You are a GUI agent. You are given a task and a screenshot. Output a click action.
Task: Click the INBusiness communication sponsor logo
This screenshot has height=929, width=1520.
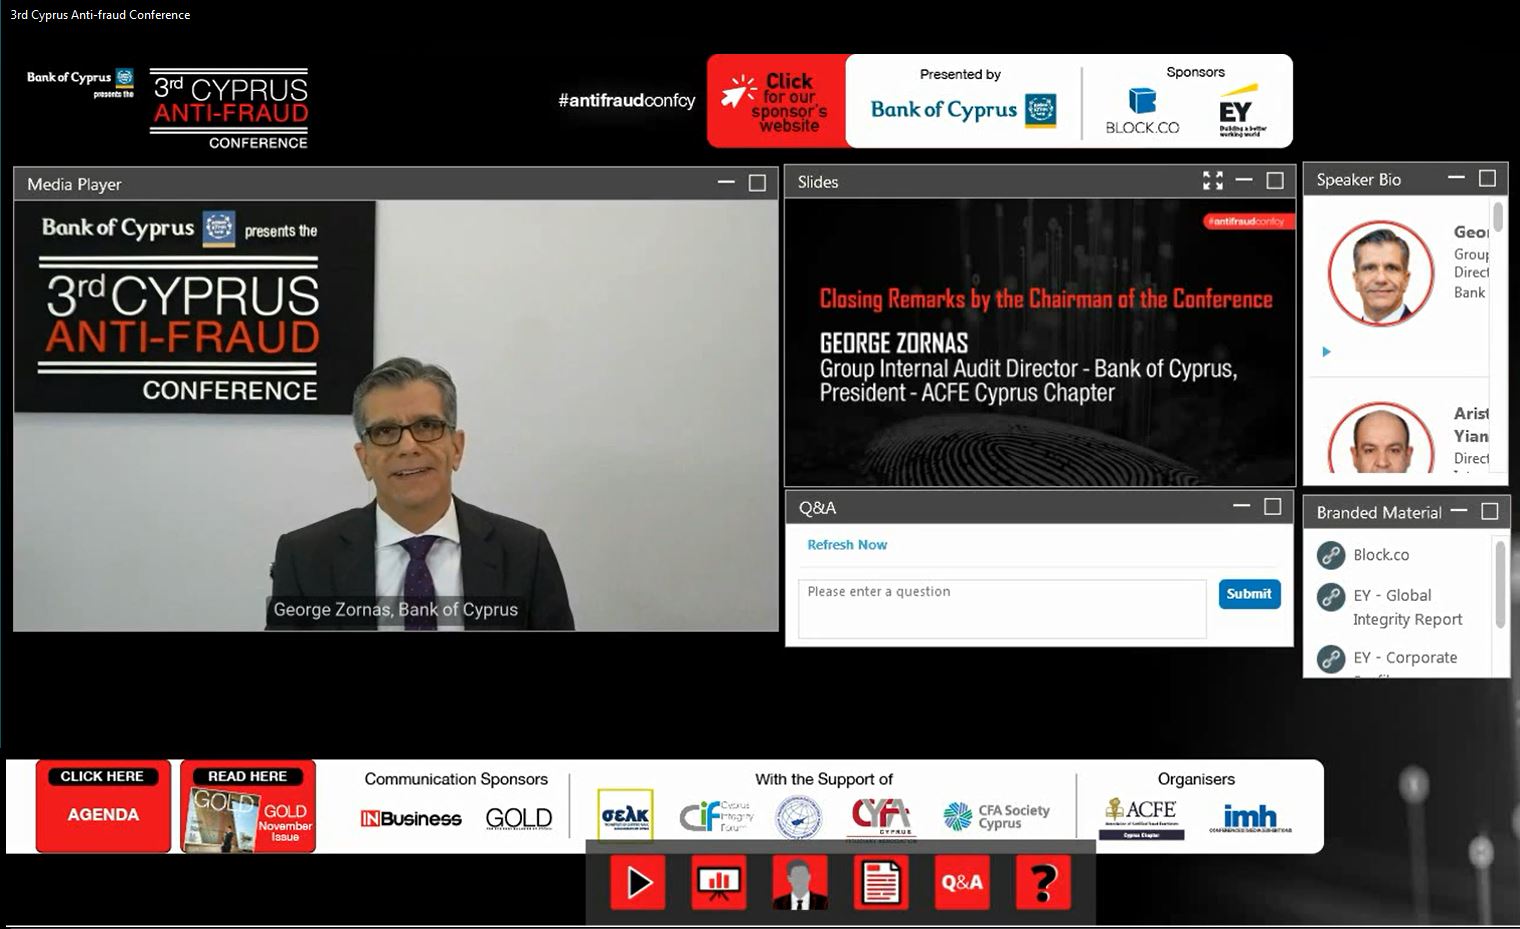pos(411,819)
